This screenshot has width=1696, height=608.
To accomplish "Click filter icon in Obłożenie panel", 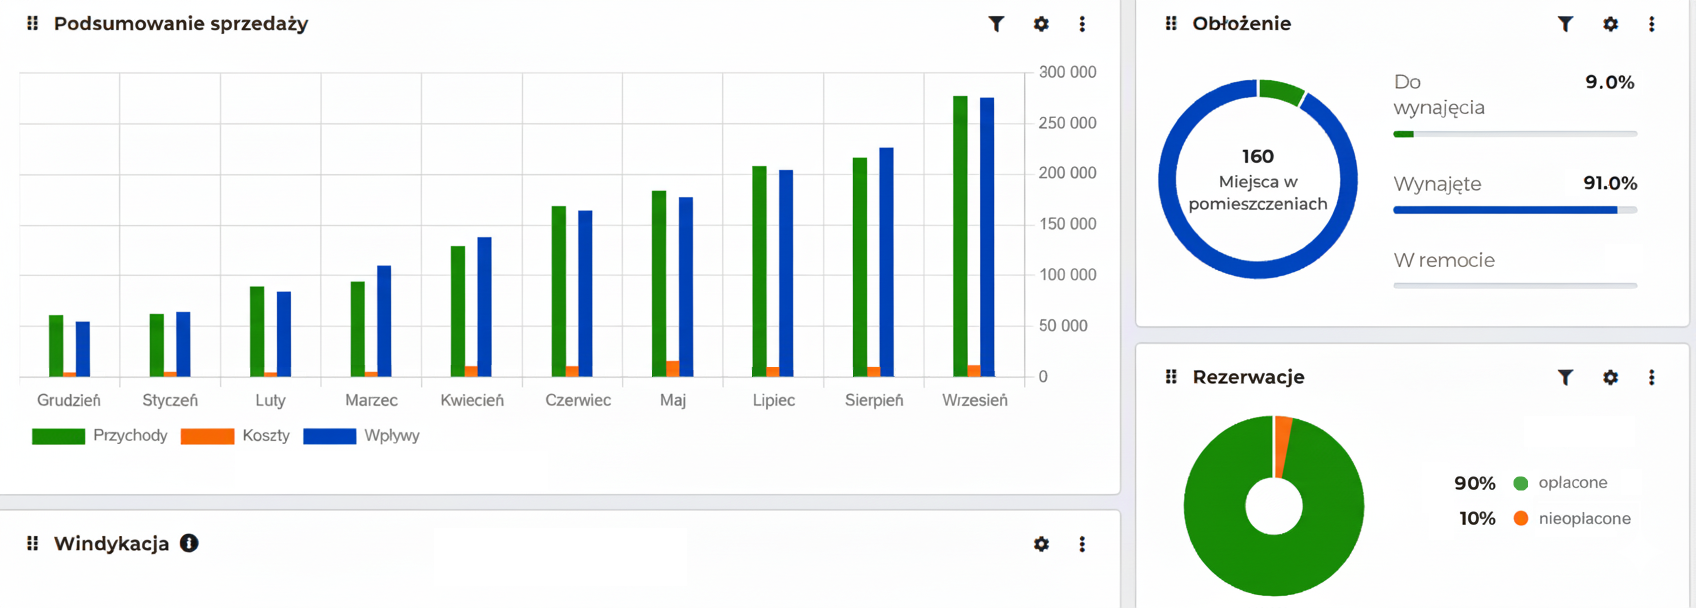I will 1565,24.
